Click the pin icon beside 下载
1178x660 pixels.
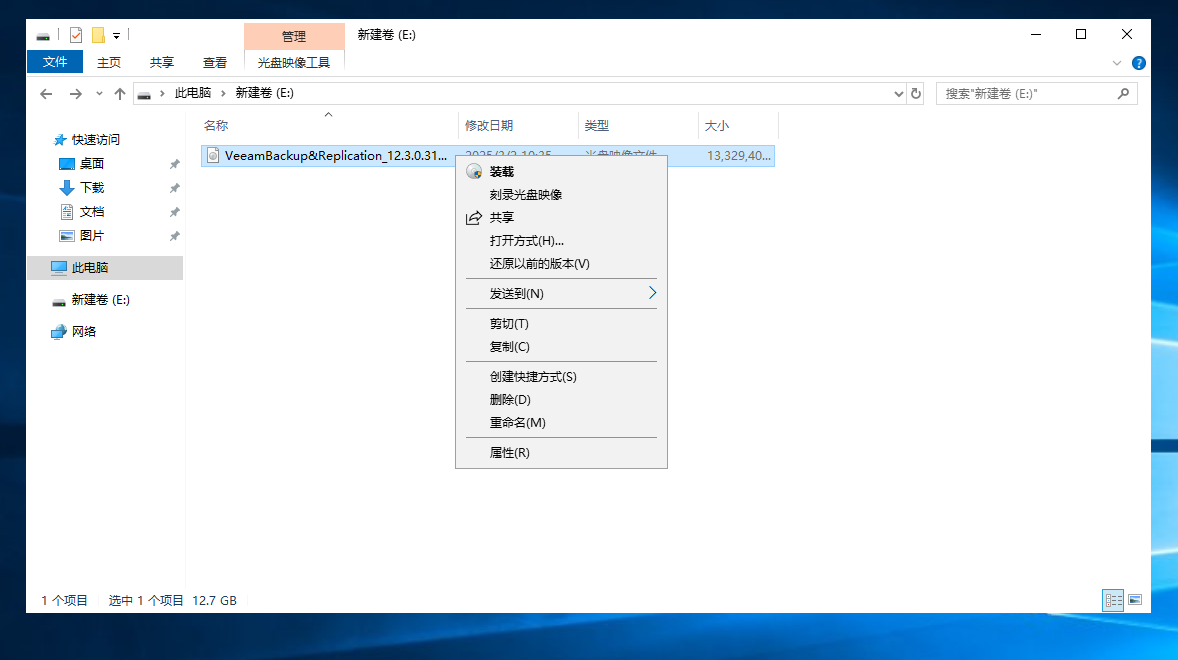point(174,188)
